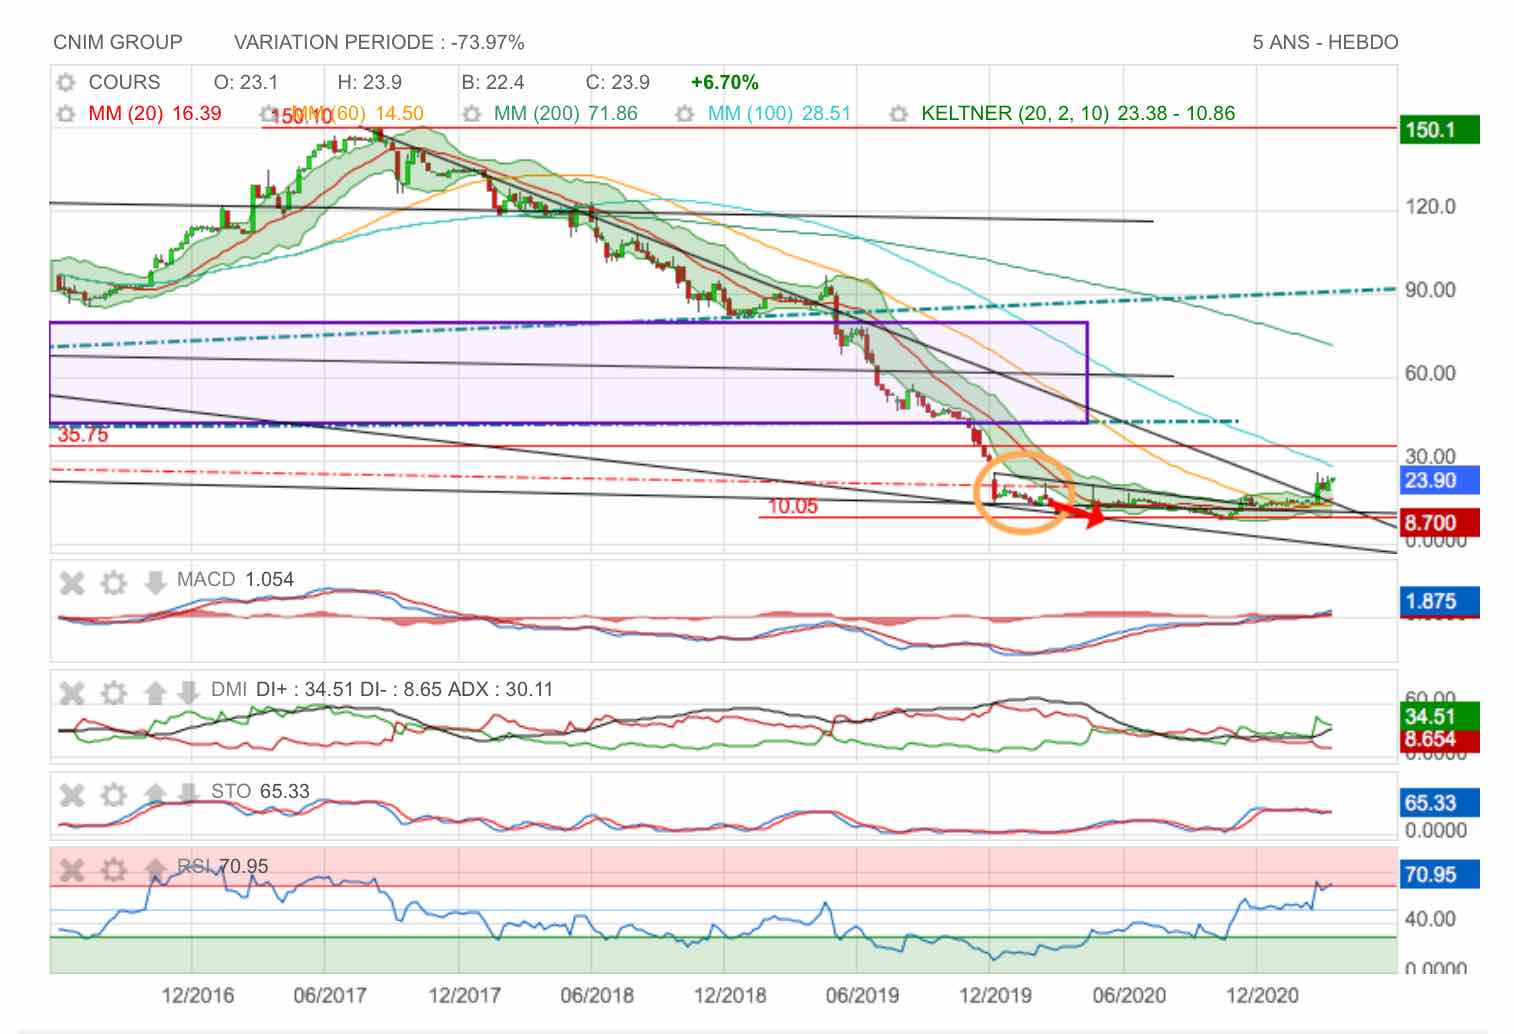Remove the DMI panel with X icon
Screen dimensions: 1514x1034
pos(72,692)
